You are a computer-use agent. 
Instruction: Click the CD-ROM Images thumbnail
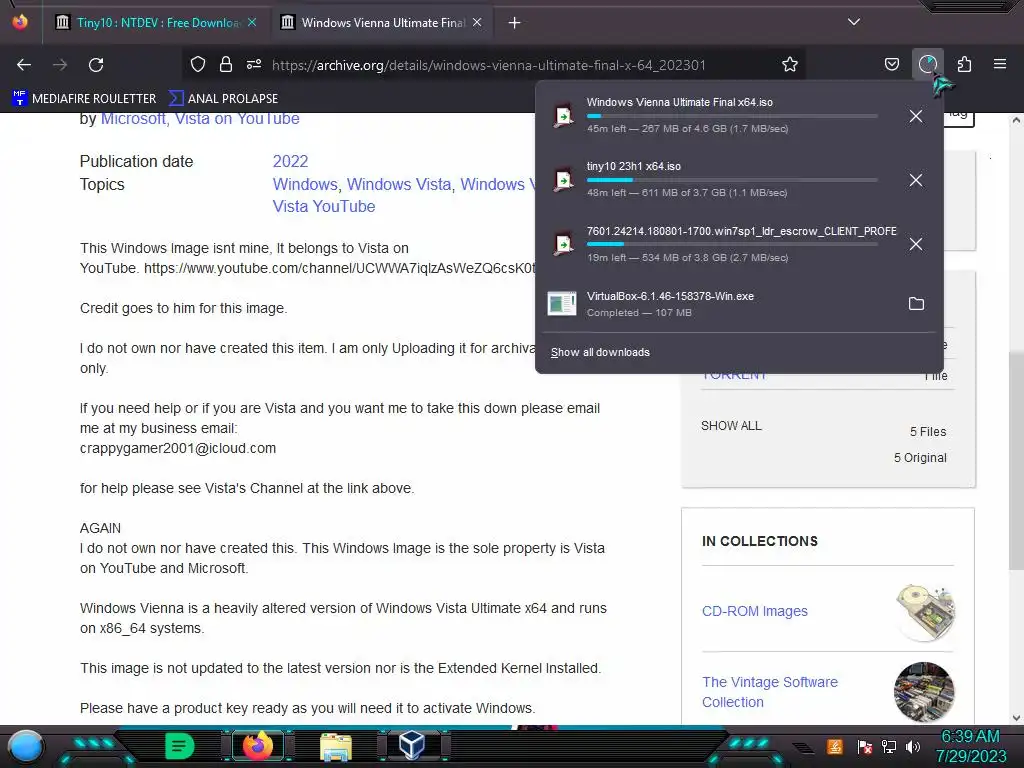(925, 612)
